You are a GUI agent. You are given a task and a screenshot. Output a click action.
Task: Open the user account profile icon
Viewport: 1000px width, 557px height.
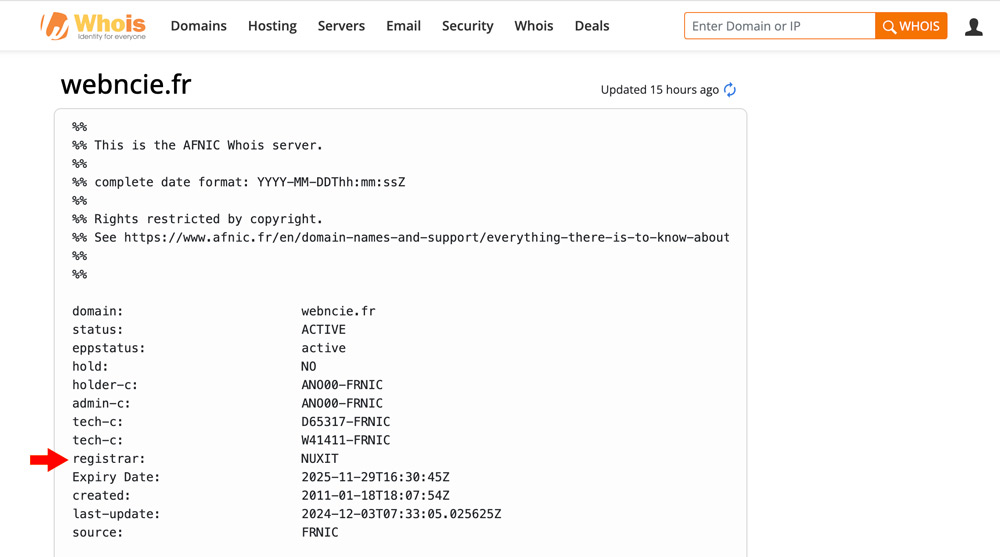pyautogui.click(x=973, y=27)
